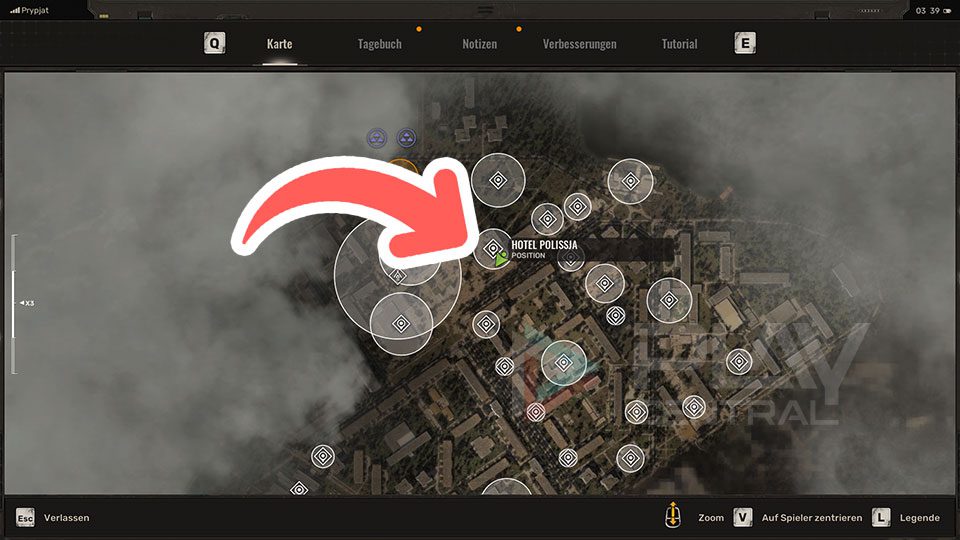
Task: Click the mouse scroll Zoom icon
Action: tap(673, 516)
